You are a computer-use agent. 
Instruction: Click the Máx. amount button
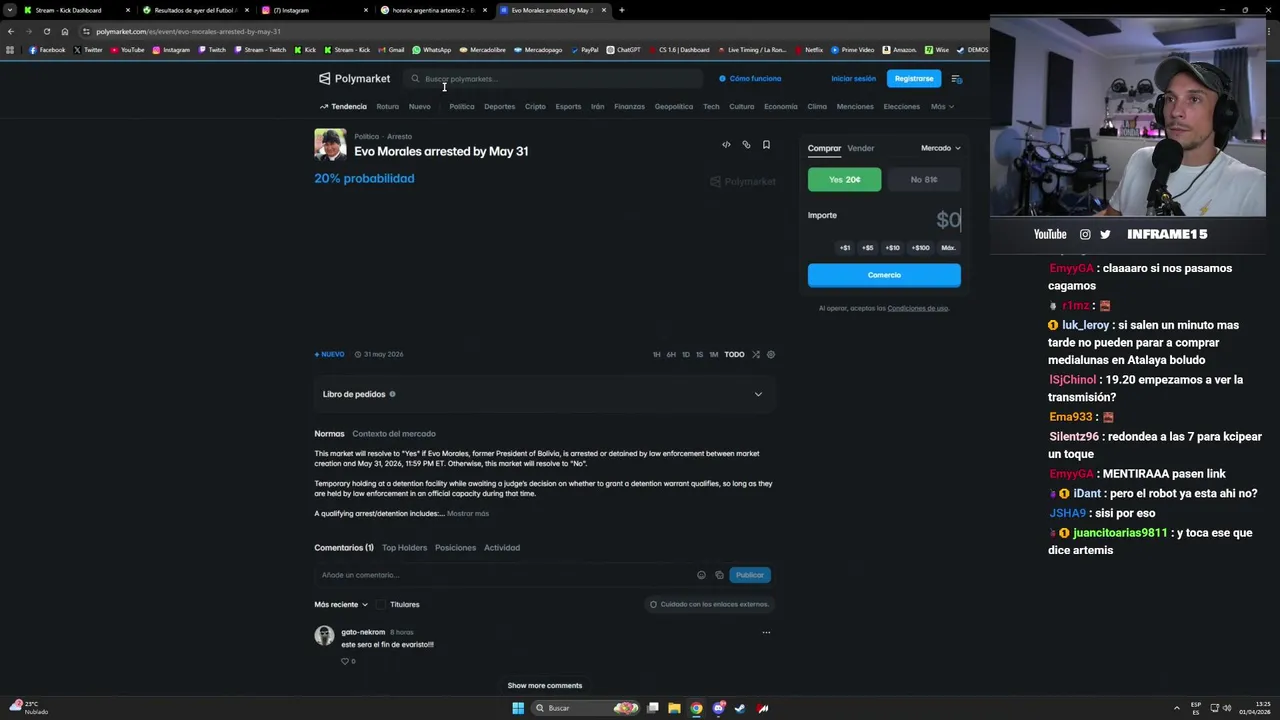coord(948,248)
